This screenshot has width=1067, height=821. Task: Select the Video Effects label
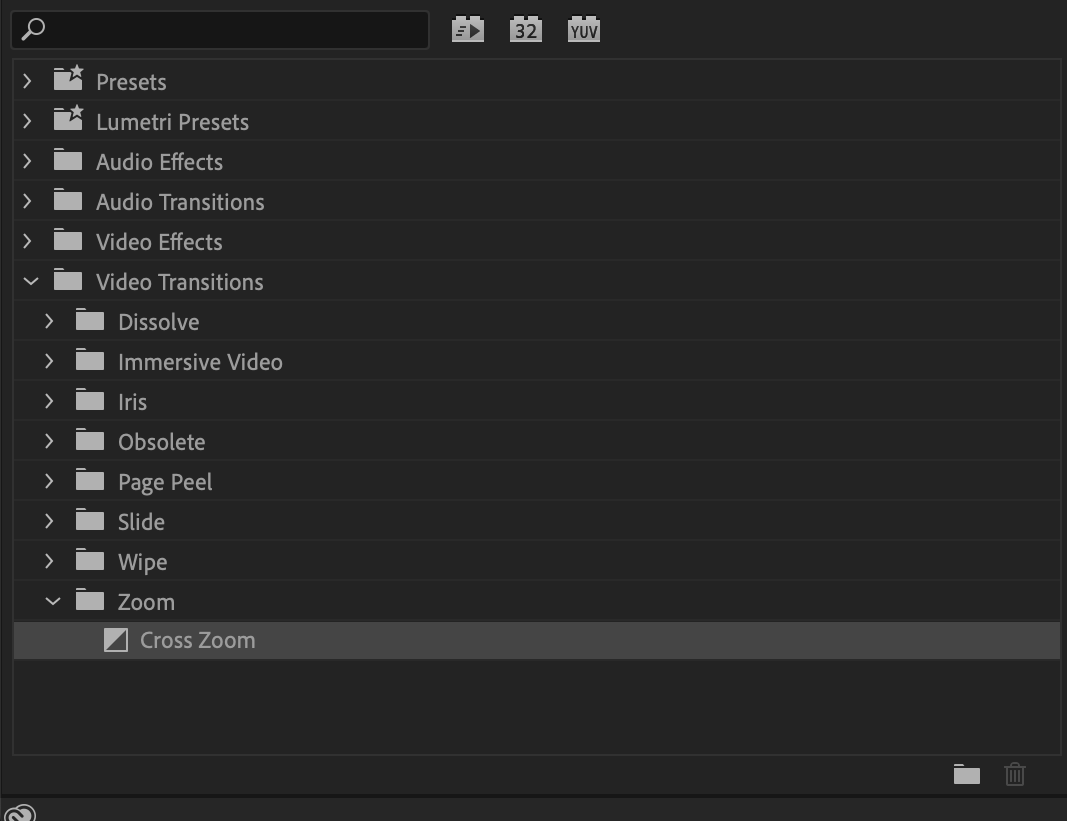(159, 242)
